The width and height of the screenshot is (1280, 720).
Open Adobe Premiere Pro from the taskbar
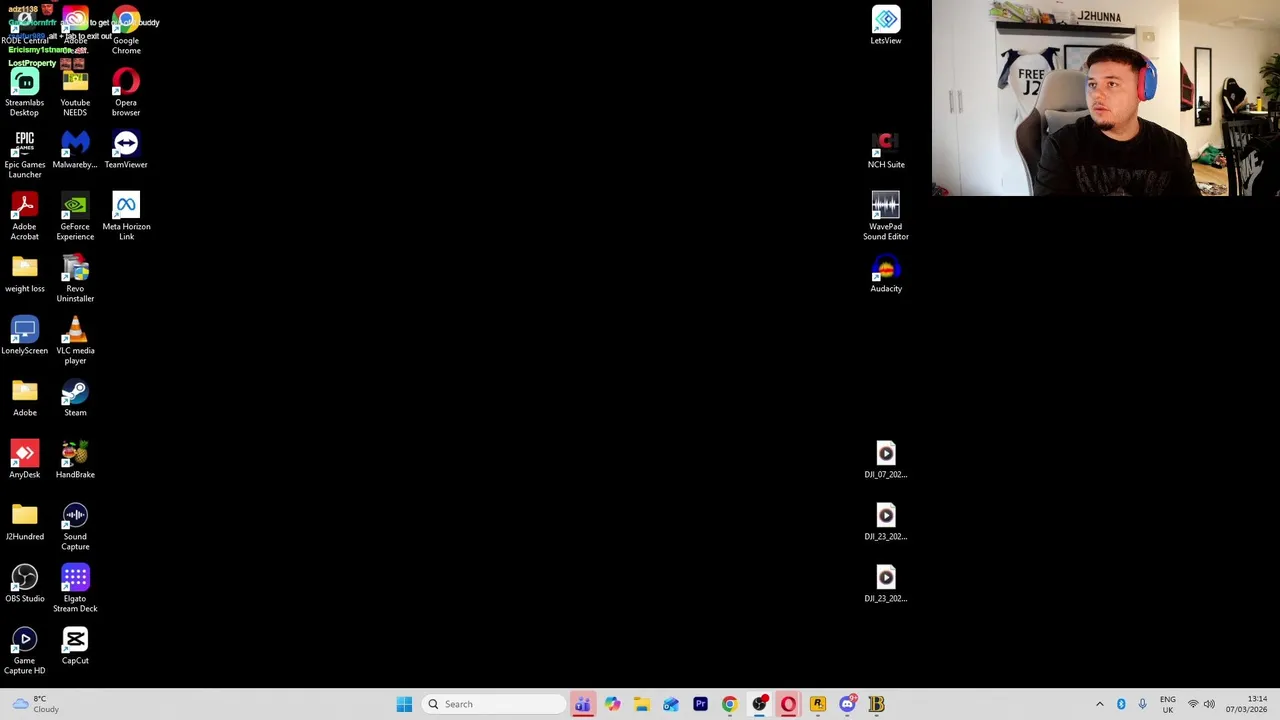700,704
